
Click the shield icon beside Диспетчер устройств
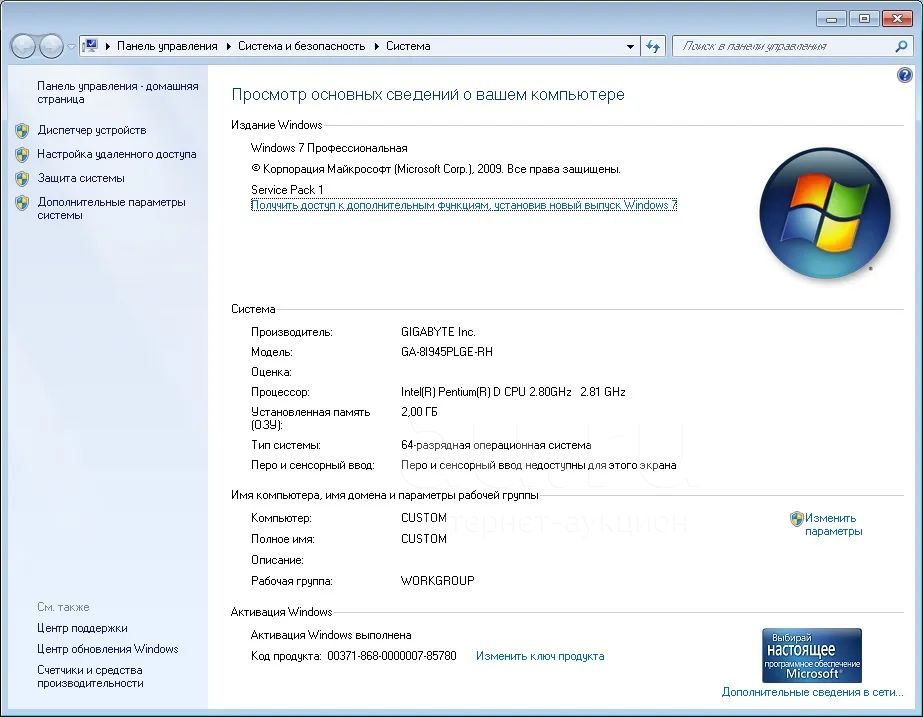(x=22, y=130)
